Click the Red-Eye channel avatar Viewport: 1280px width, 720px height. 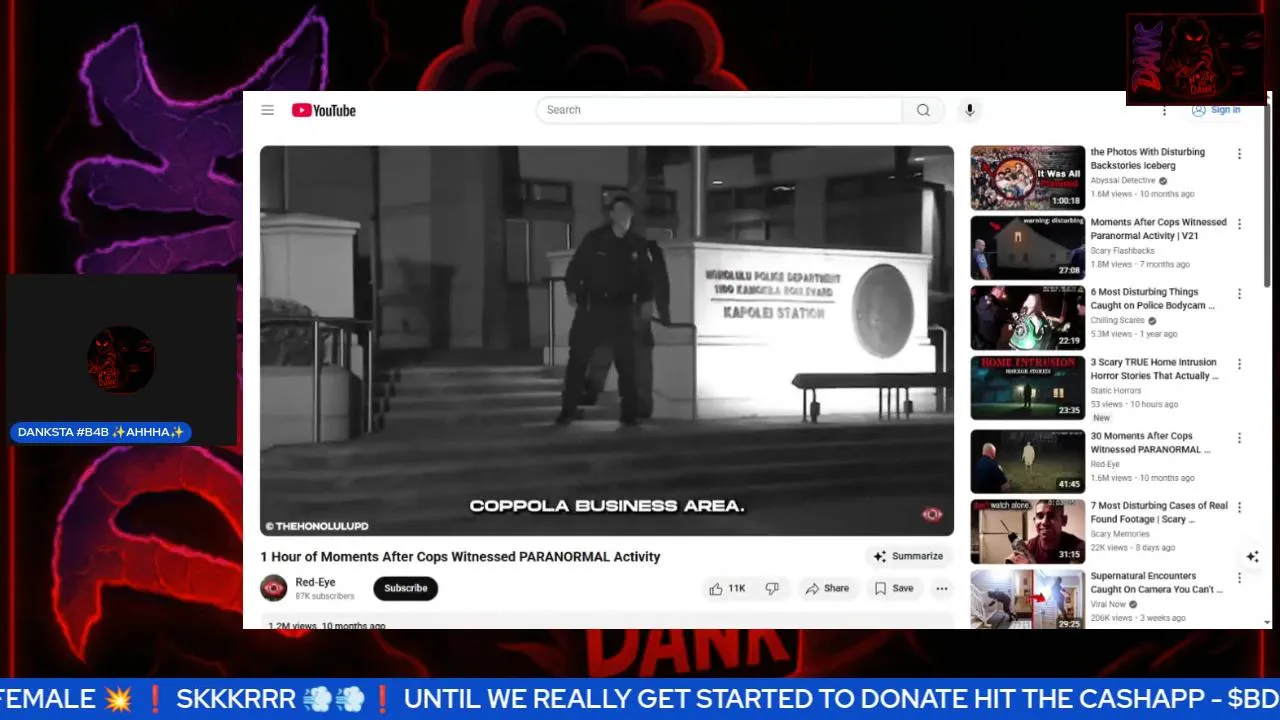(x=274, y=588)
